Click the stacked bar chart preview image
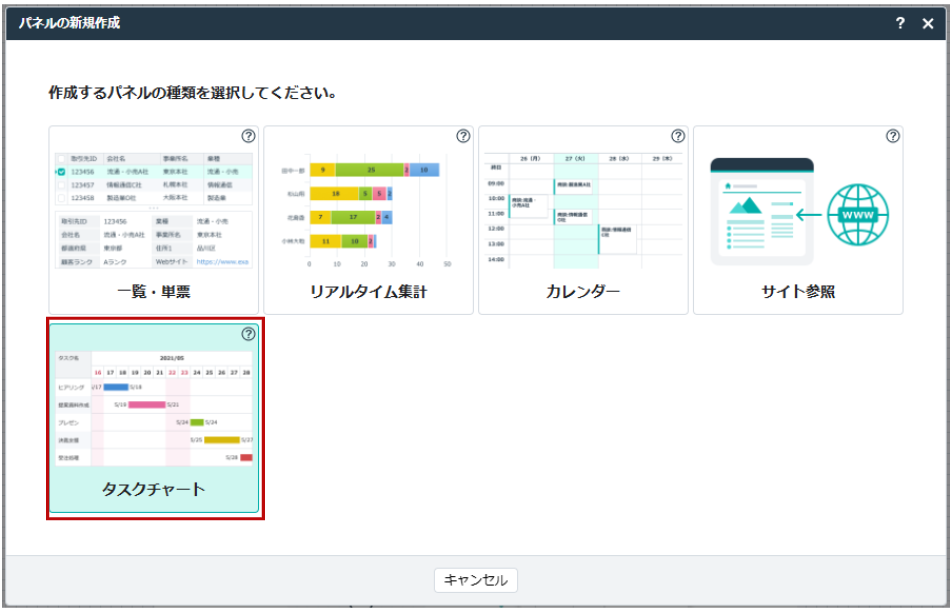The width and height of the screenshot is (951, 610). [368, 210]
